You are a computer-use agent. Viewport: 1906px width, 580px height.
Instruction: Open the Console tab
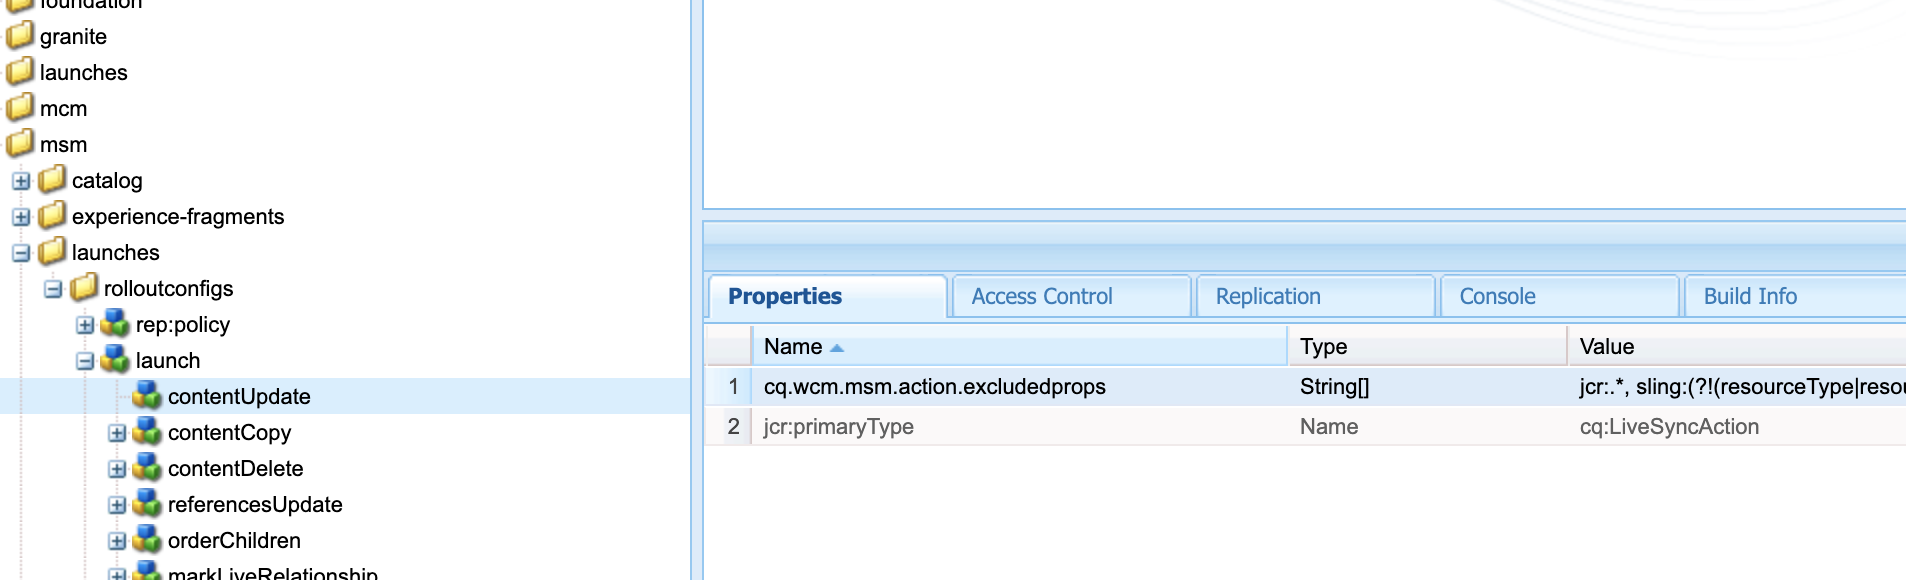1496,296
